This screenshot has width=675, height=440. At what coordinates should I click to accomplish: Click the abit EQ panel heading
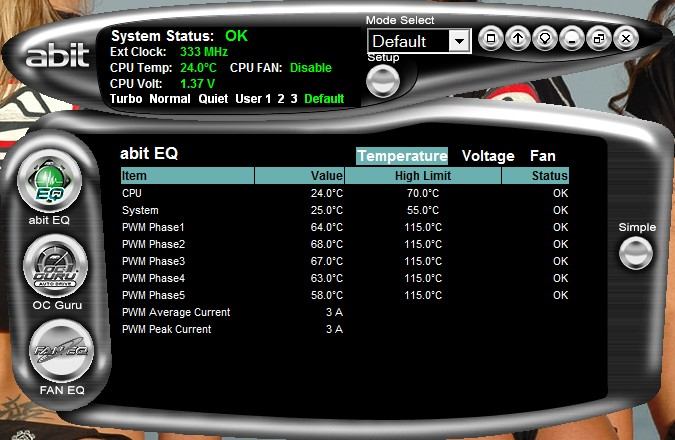click(x=149, y=153)
